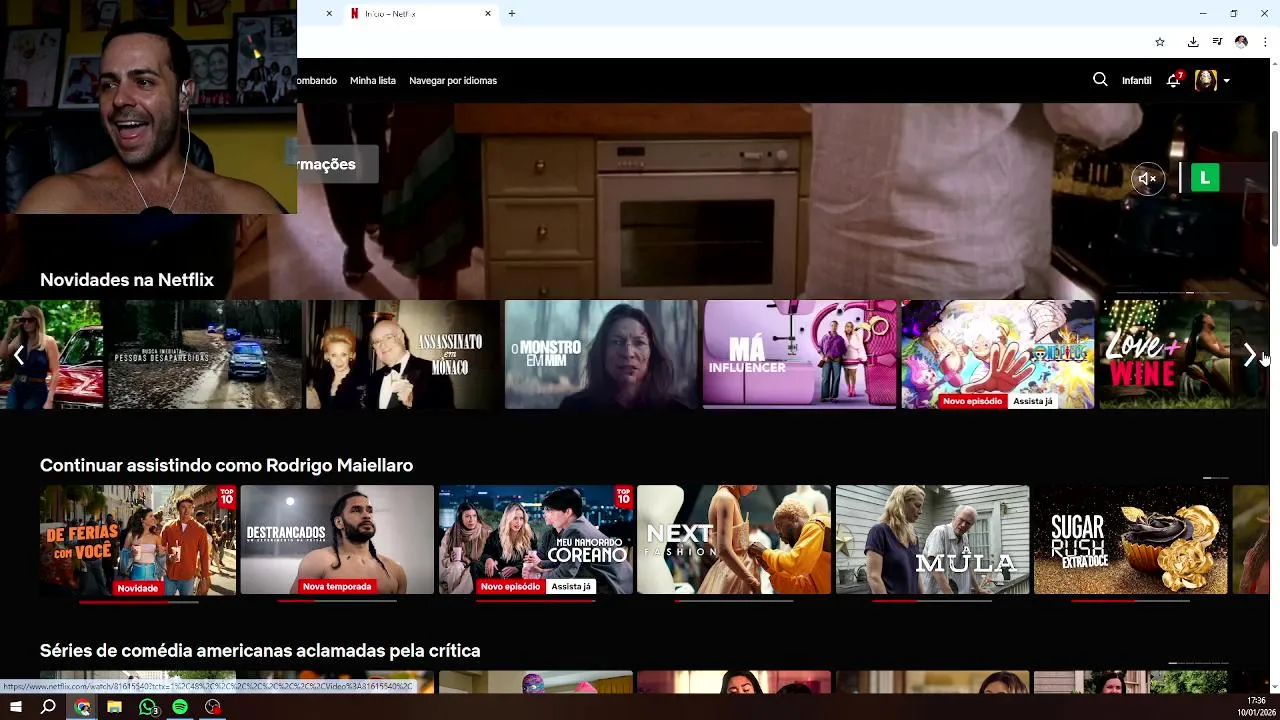The image size is (1280, 720).
Task: Unmute the trailer with the speaker icon
Action: pos(1147,179)
